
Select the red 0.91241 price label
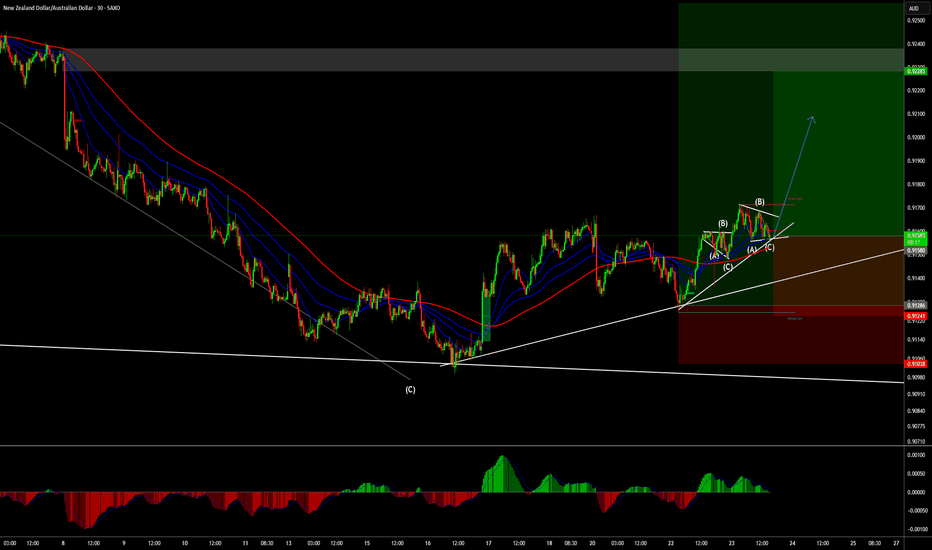pyautogui.click(x=915, y=316)
